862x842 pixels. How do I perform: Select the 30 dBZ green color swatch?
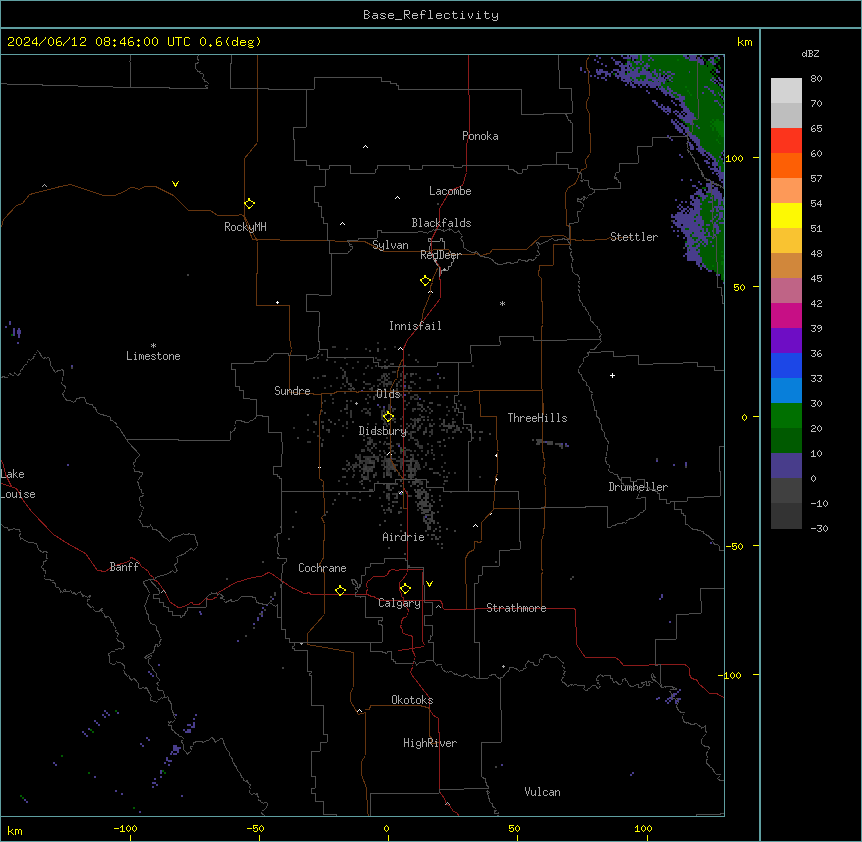(786, 416)
